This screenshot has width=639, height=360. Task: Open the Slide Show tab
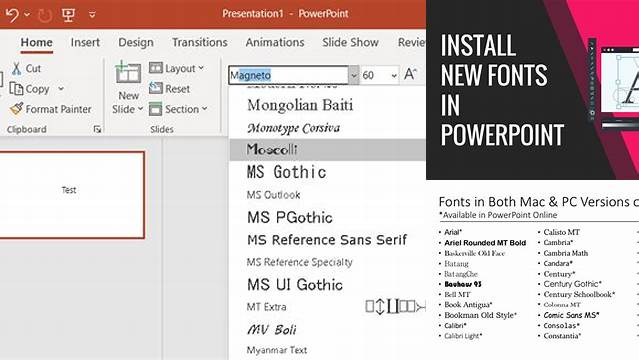tap(350, 42)
